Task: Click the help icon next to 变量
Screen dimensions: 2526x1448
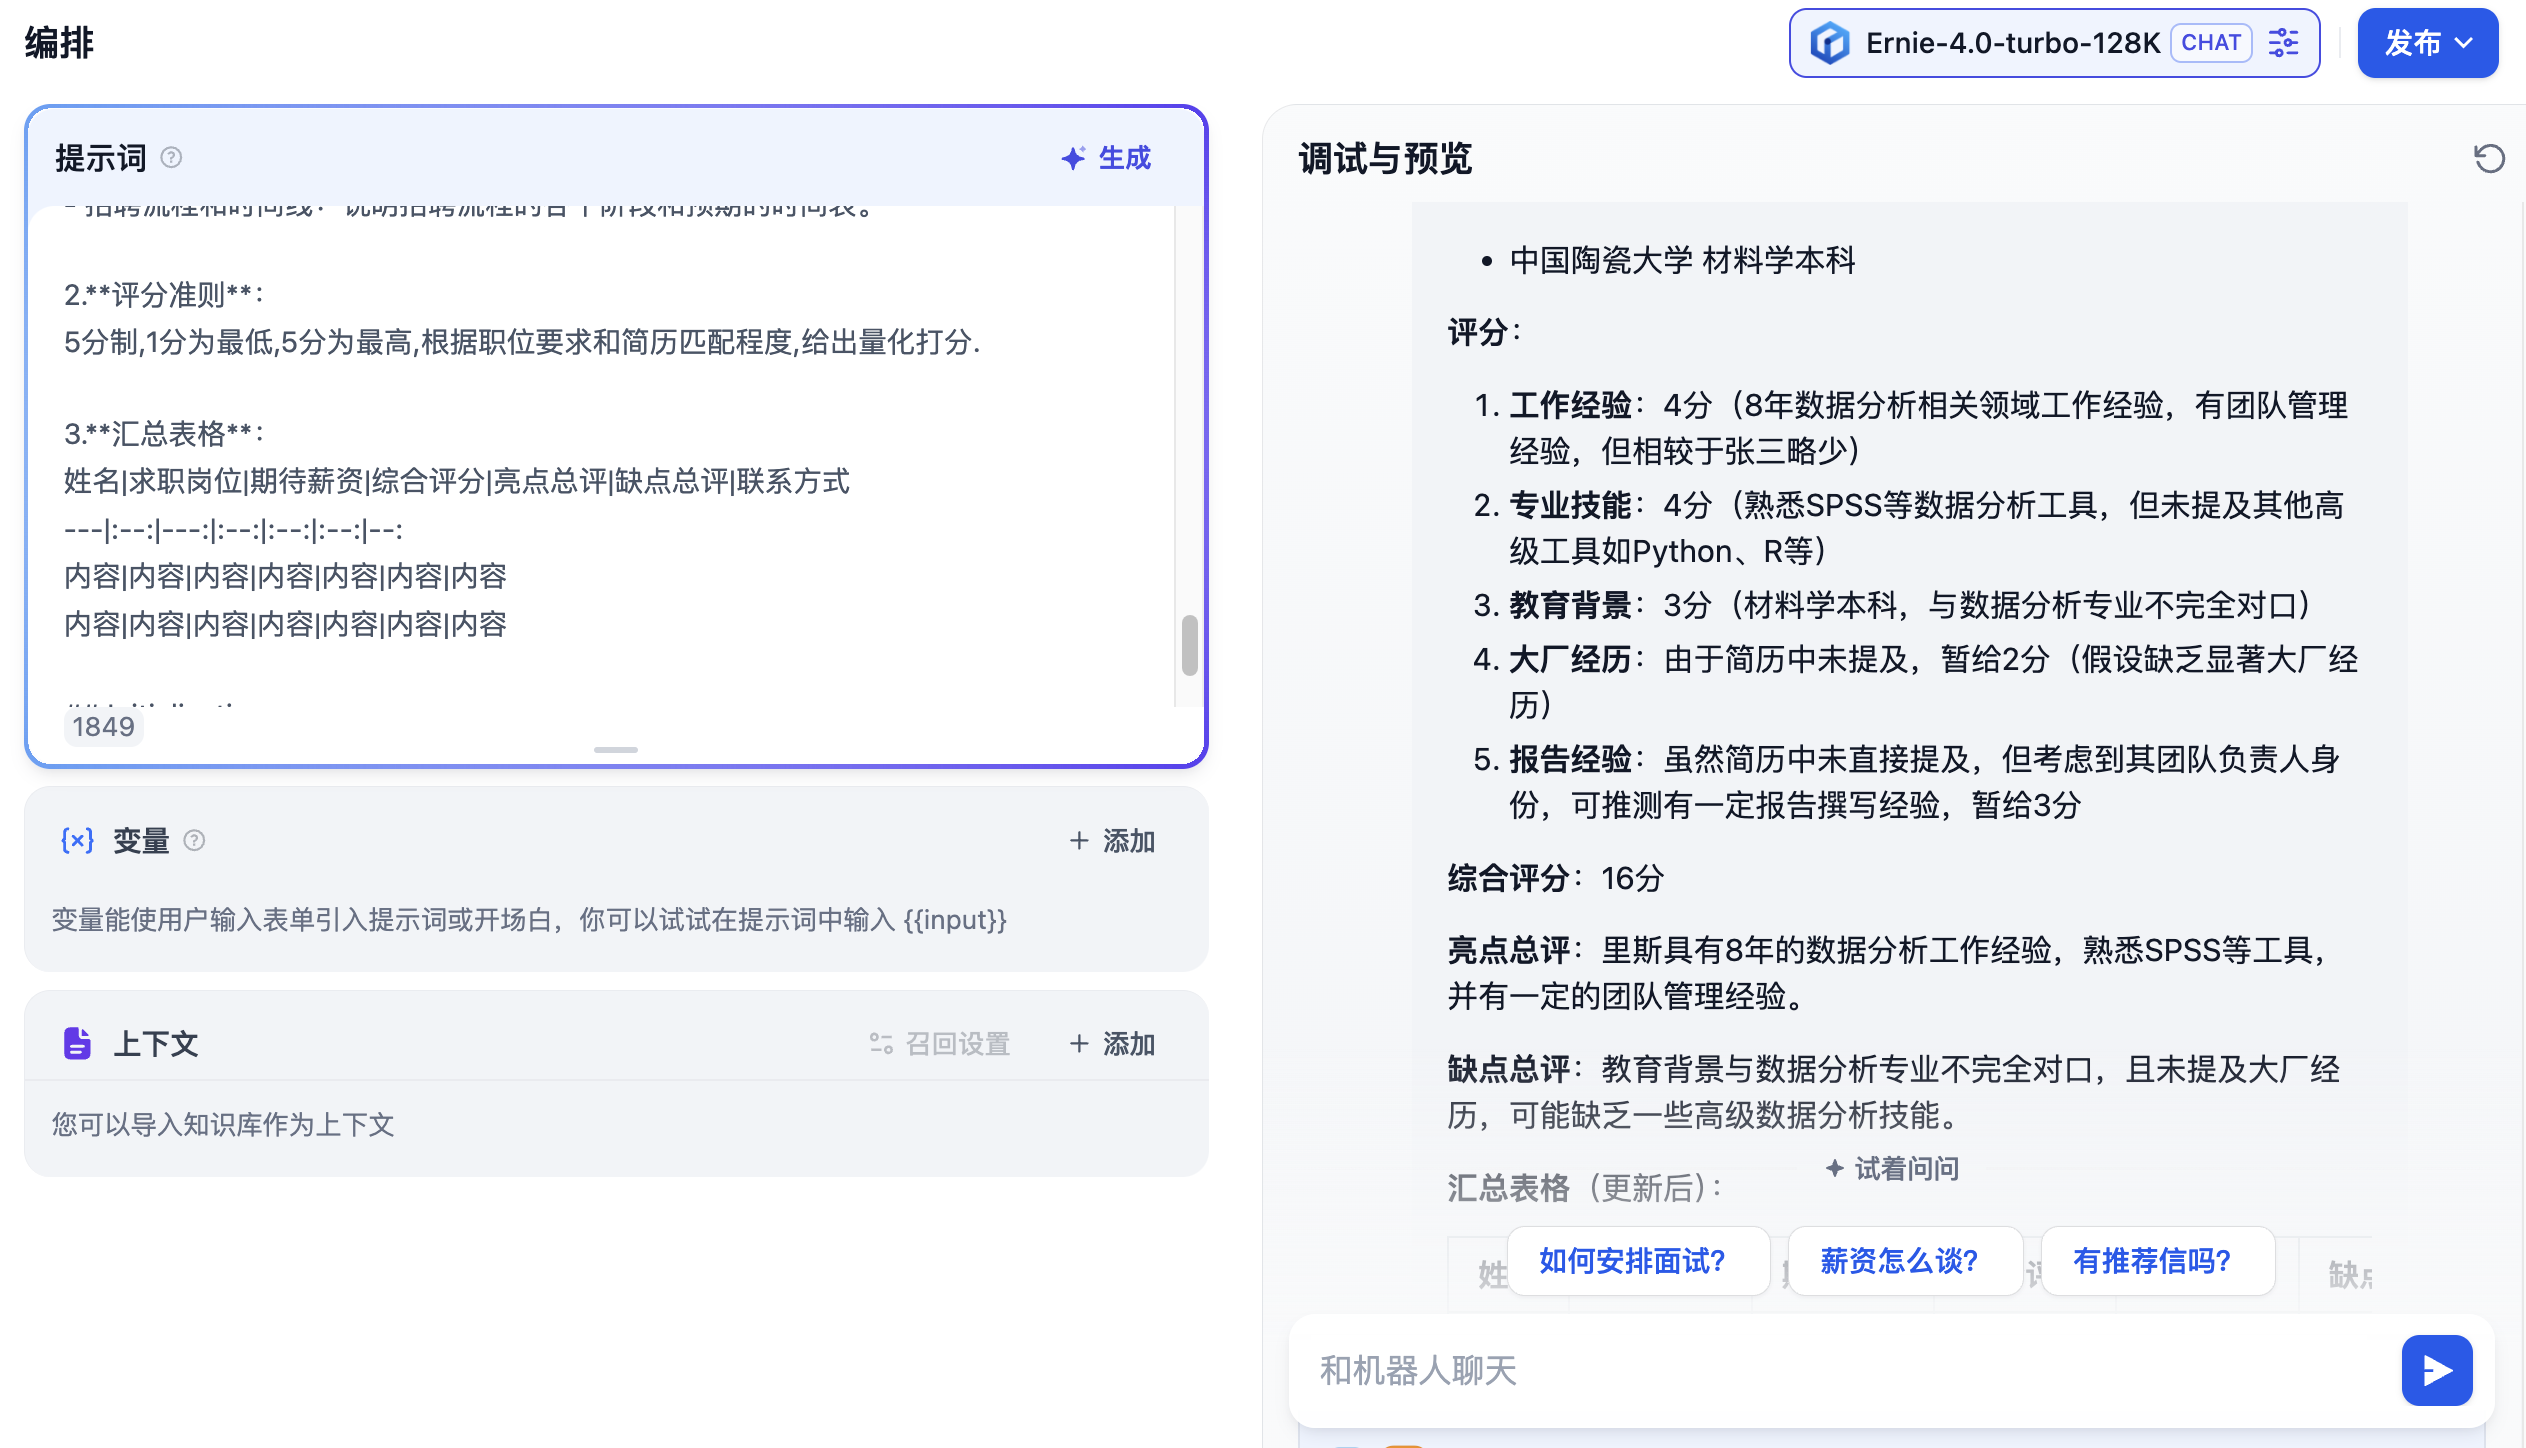Action: 195,841
